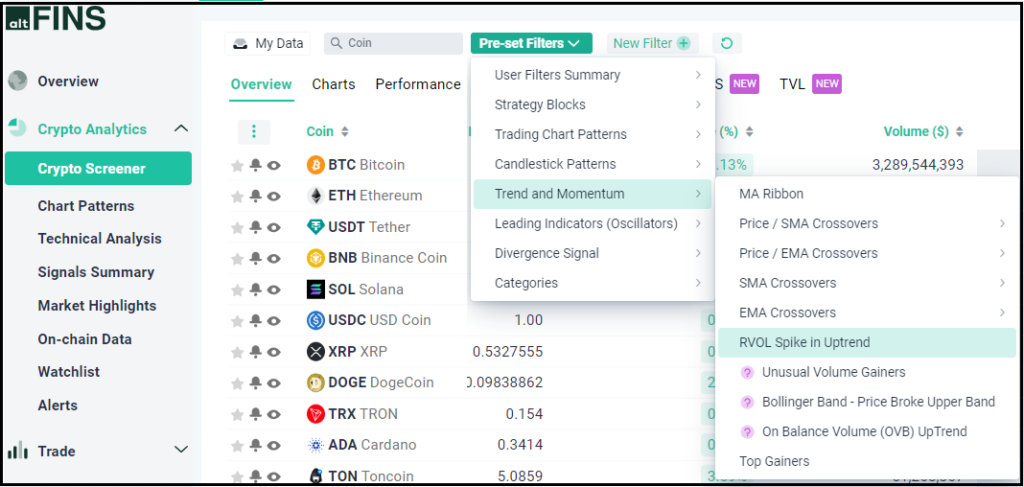Toggle eye watch icon for Tether
Screen dimensions: 1024x487
tap(274, 228)
